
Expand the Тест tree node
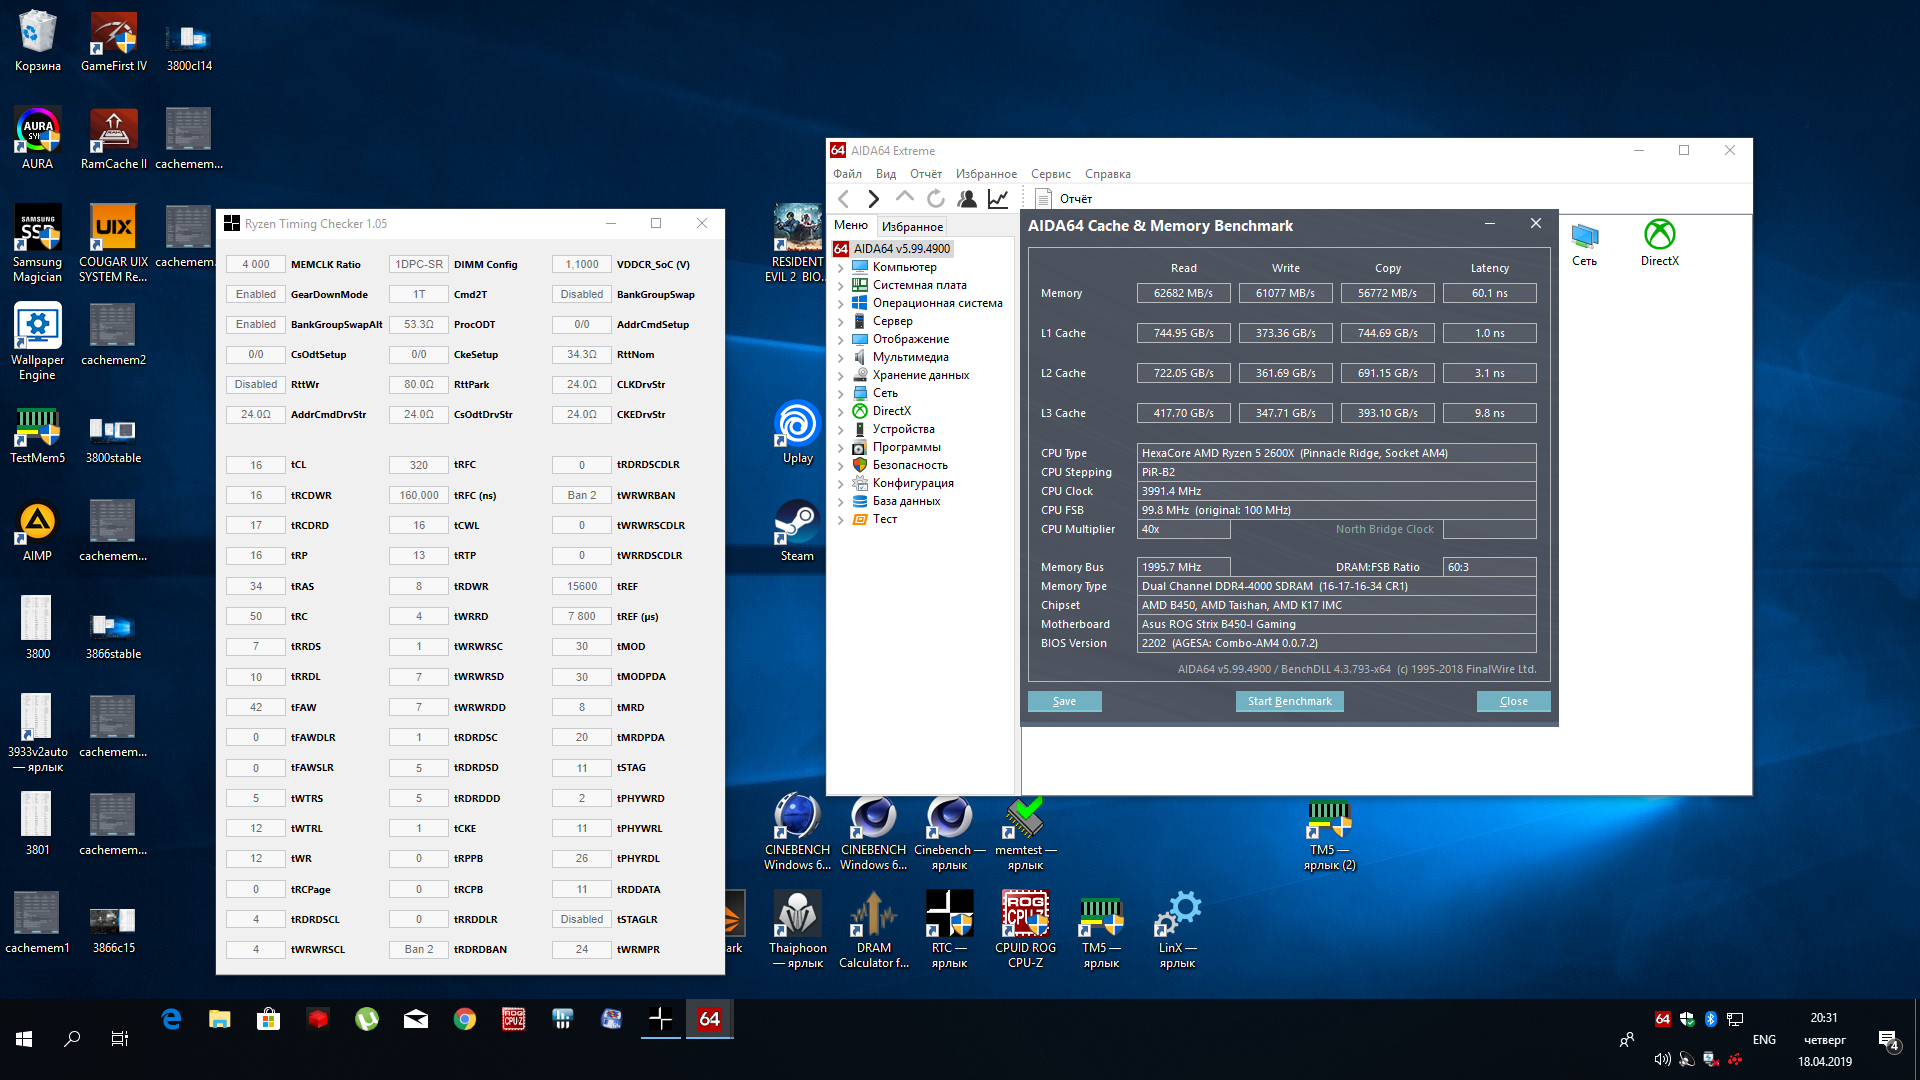[841, 520]
